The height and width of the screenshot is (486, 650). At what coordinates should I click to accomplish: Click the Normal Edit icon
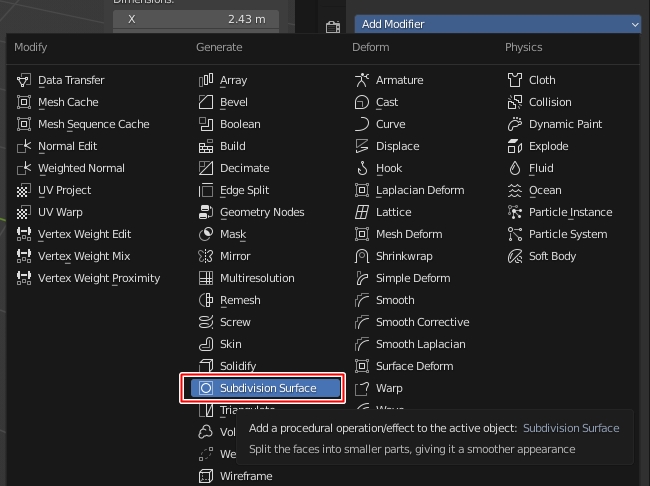24,146
